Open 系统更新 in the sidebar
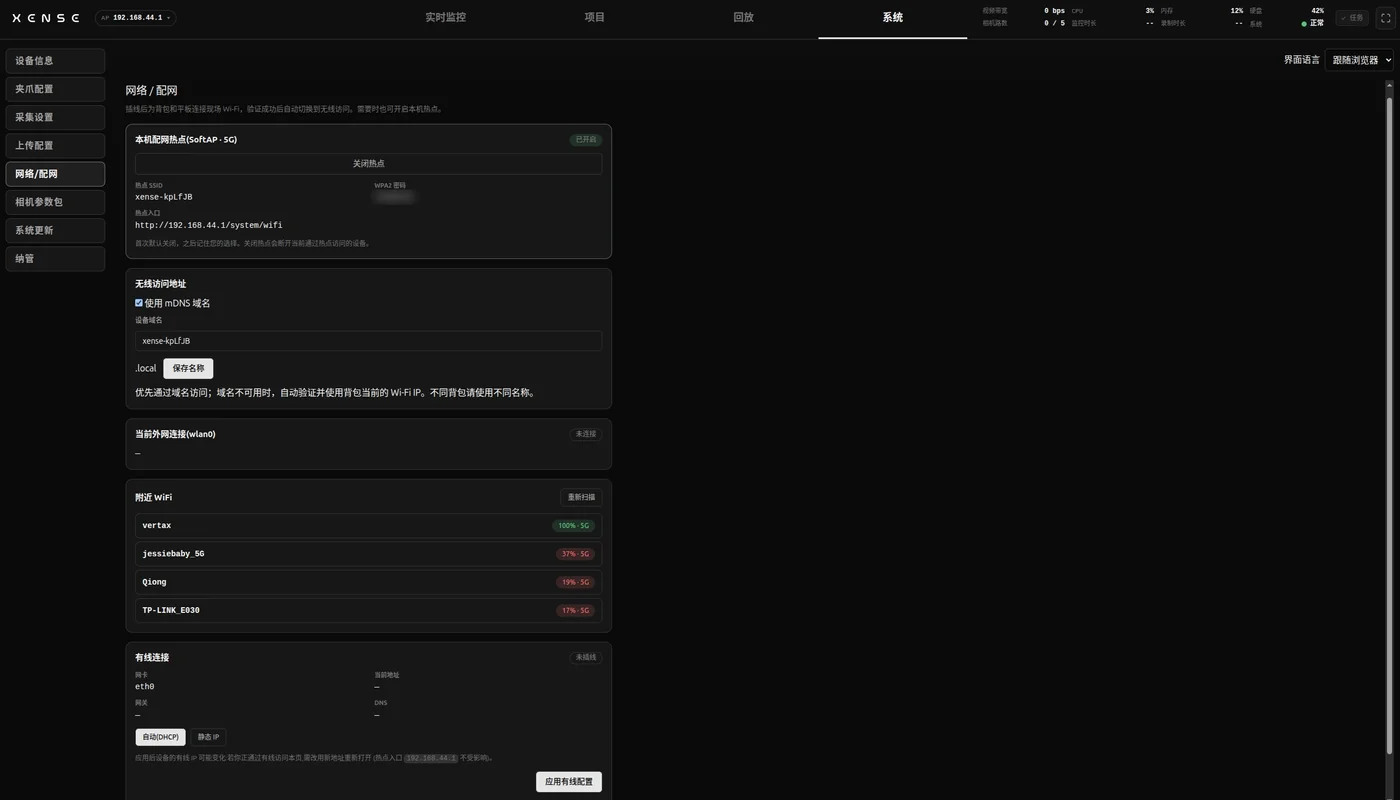The width and height of the screenshot is (1400, 800). tap(55, 230)
